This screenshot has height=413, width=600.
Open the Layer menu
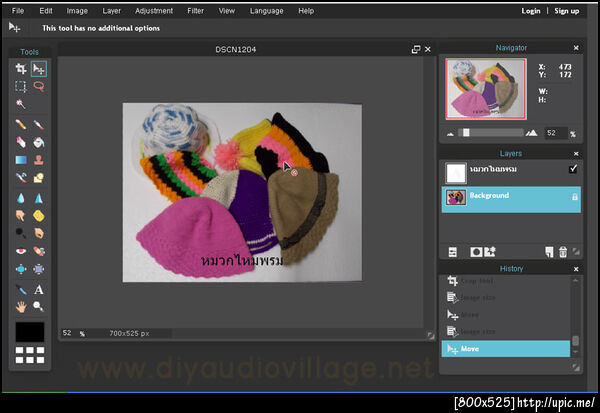(x=111, y=11)
